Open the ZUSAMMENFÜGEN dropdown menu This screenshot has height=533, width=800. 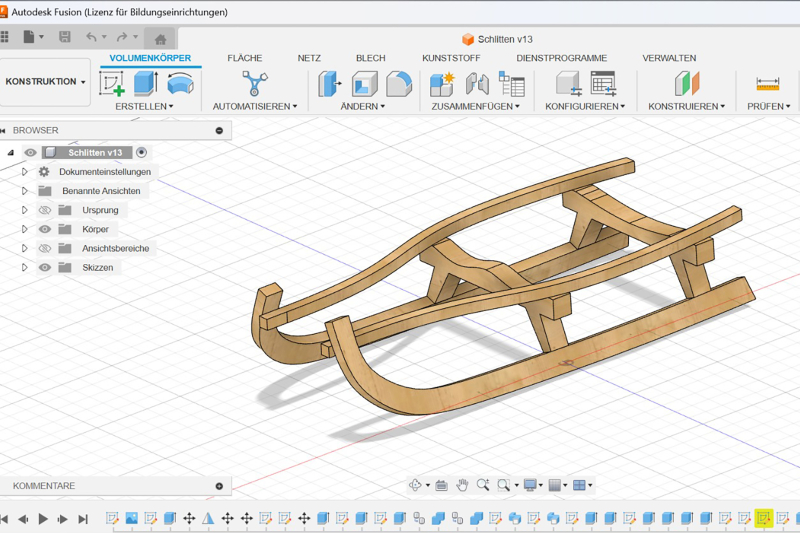pos(476,106)
